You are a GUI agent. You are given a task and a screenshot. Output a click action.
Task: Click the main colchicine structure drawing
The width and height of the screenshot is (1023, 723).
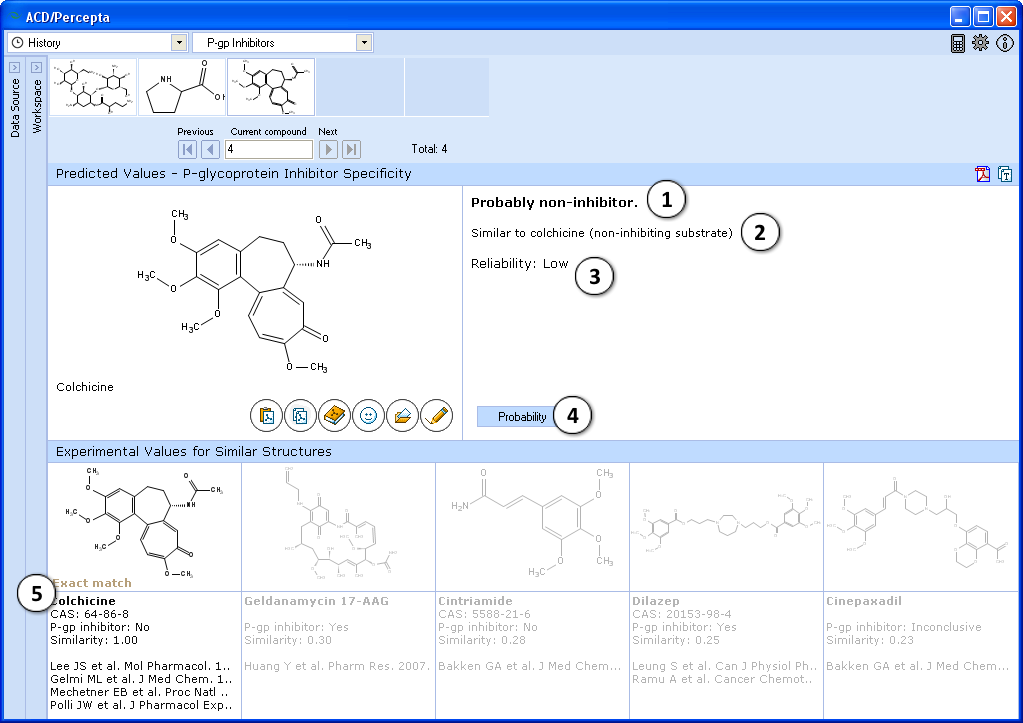[x=254, y=291]
